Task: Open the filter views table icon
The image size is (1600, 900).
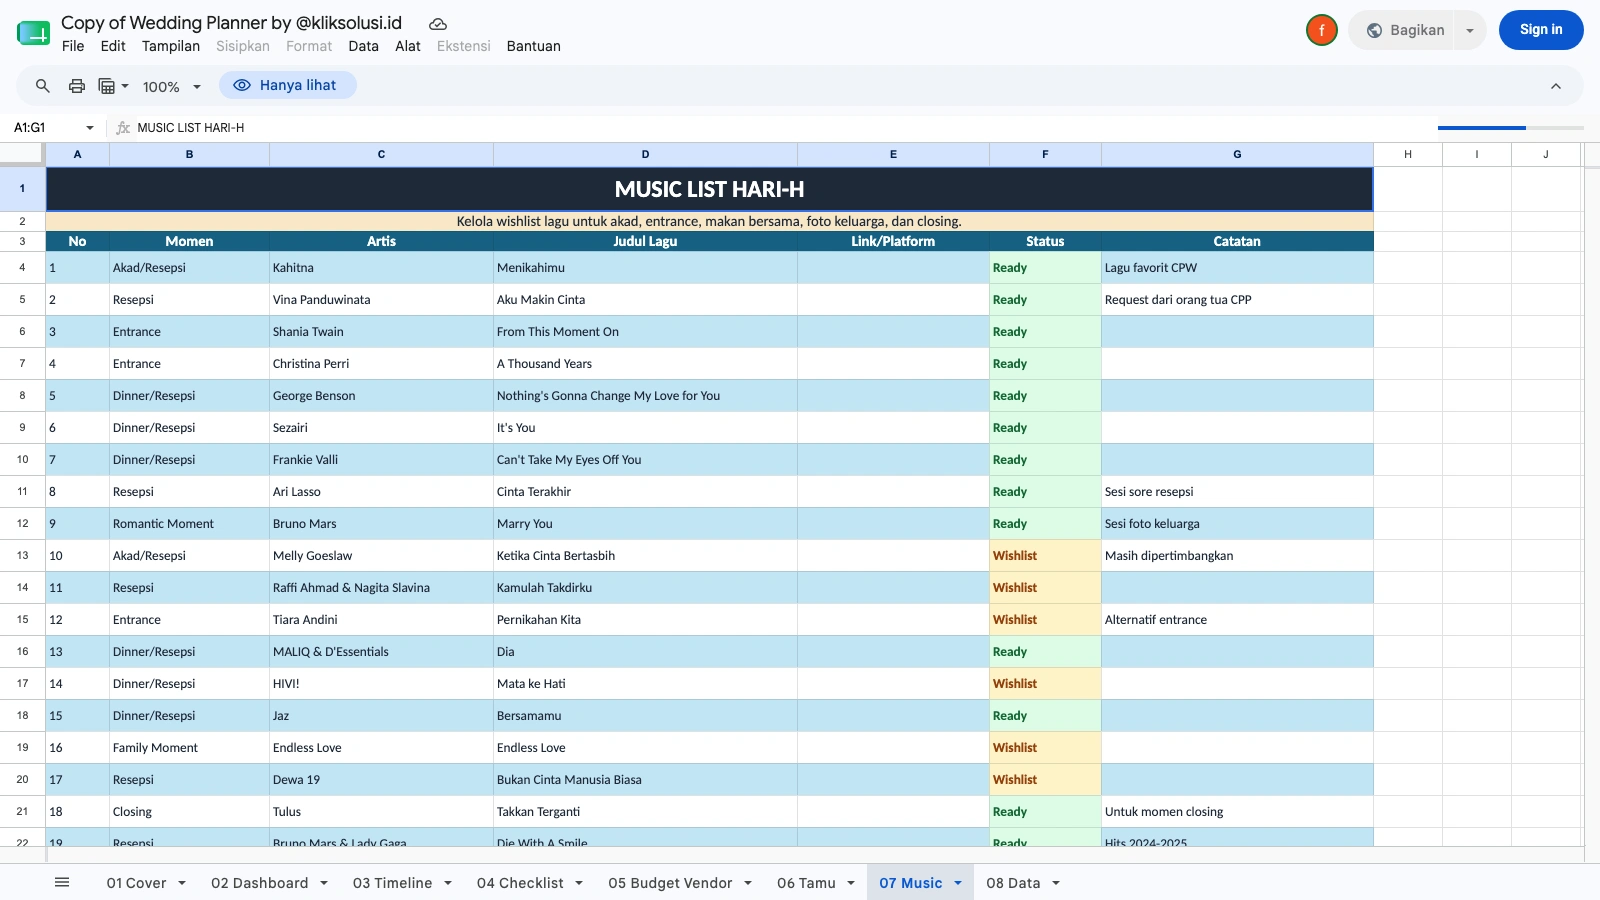Action: click(x=107, y=86)
